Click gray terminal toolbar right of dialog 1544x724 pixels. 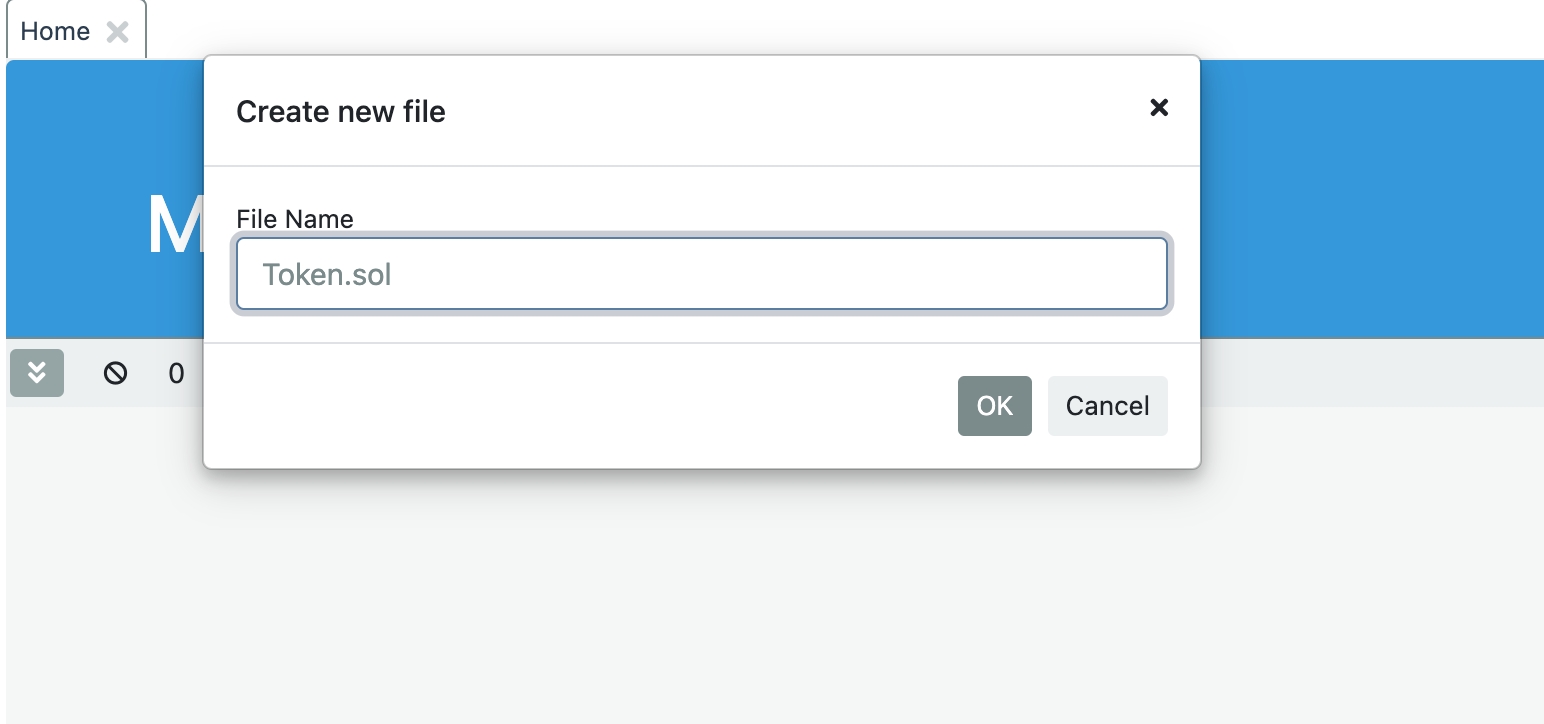pyautogui.click(x=1370, y=373)
